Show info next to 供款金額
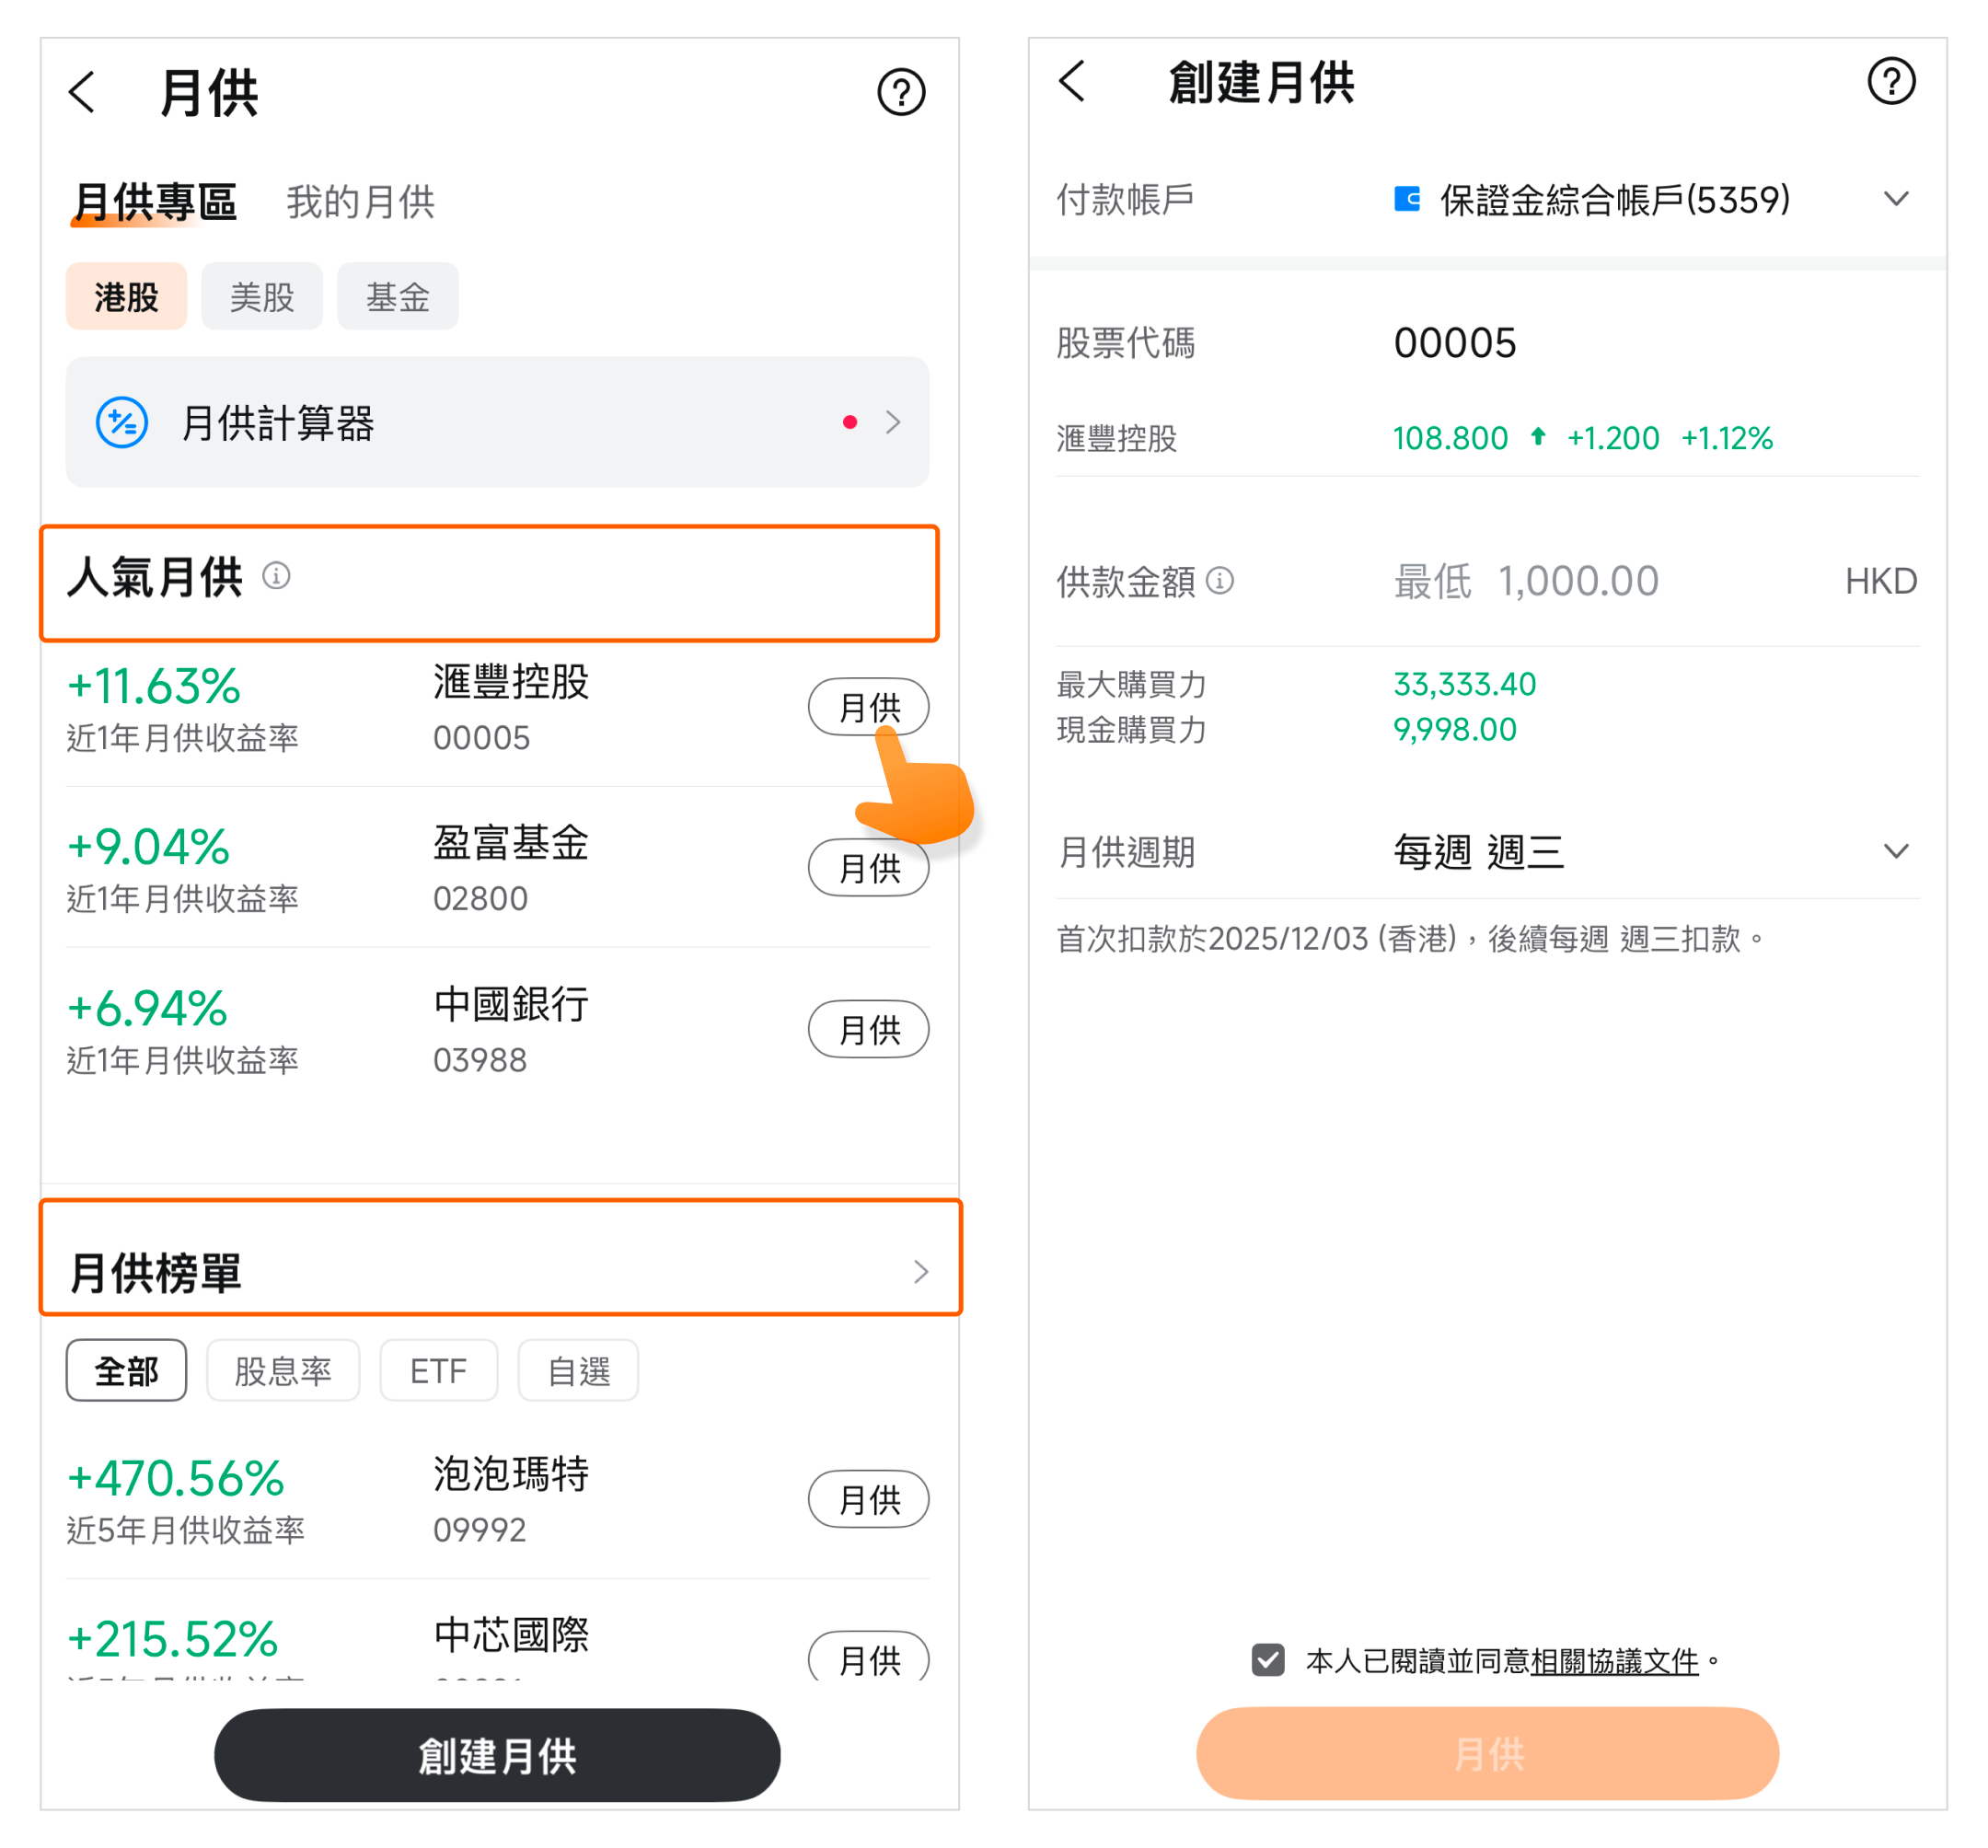 (1220, 580)
